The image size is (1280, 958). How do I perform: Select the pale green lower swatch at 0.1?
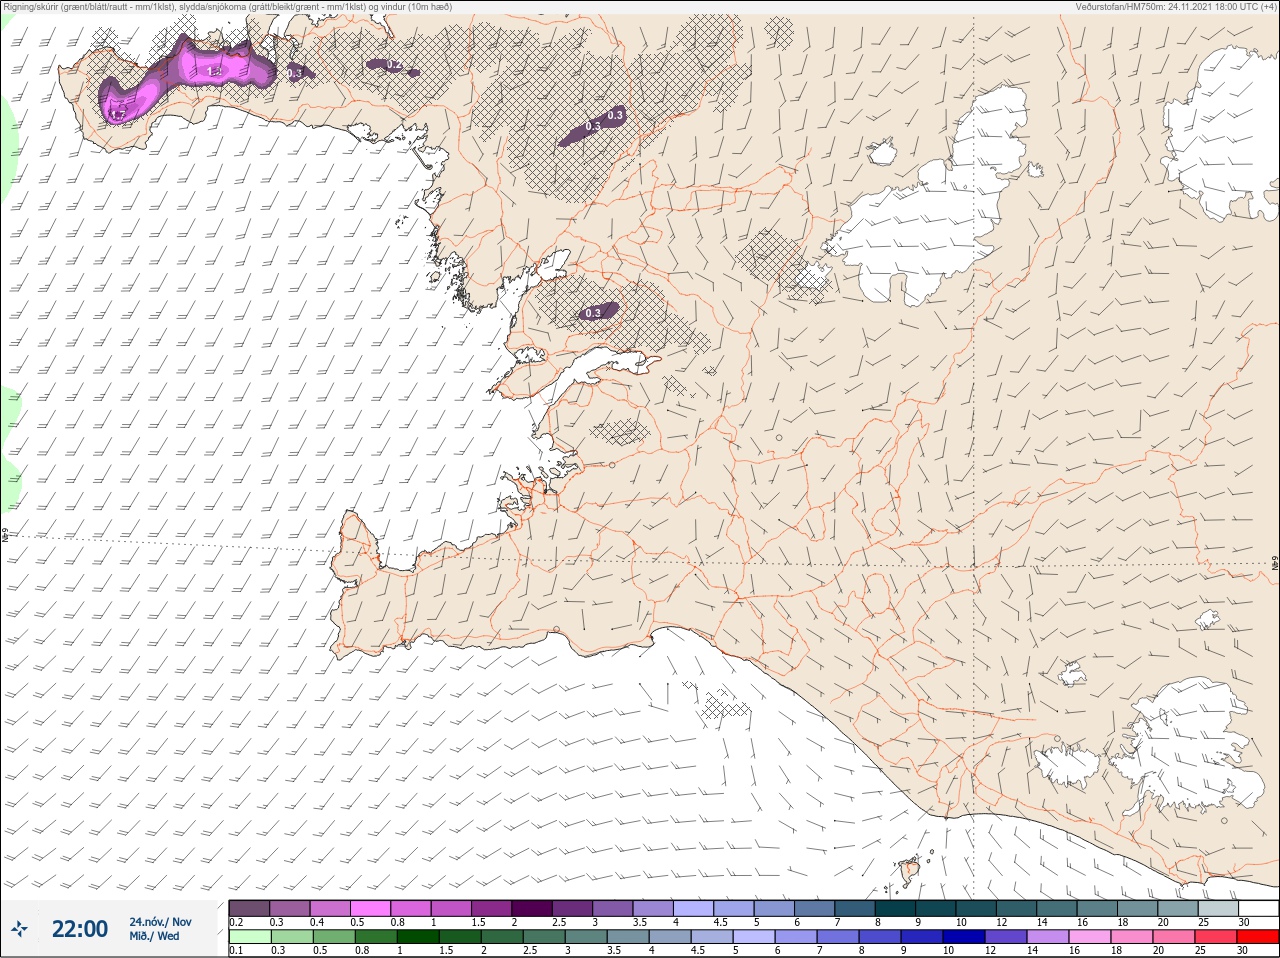[x=249, y=938]
